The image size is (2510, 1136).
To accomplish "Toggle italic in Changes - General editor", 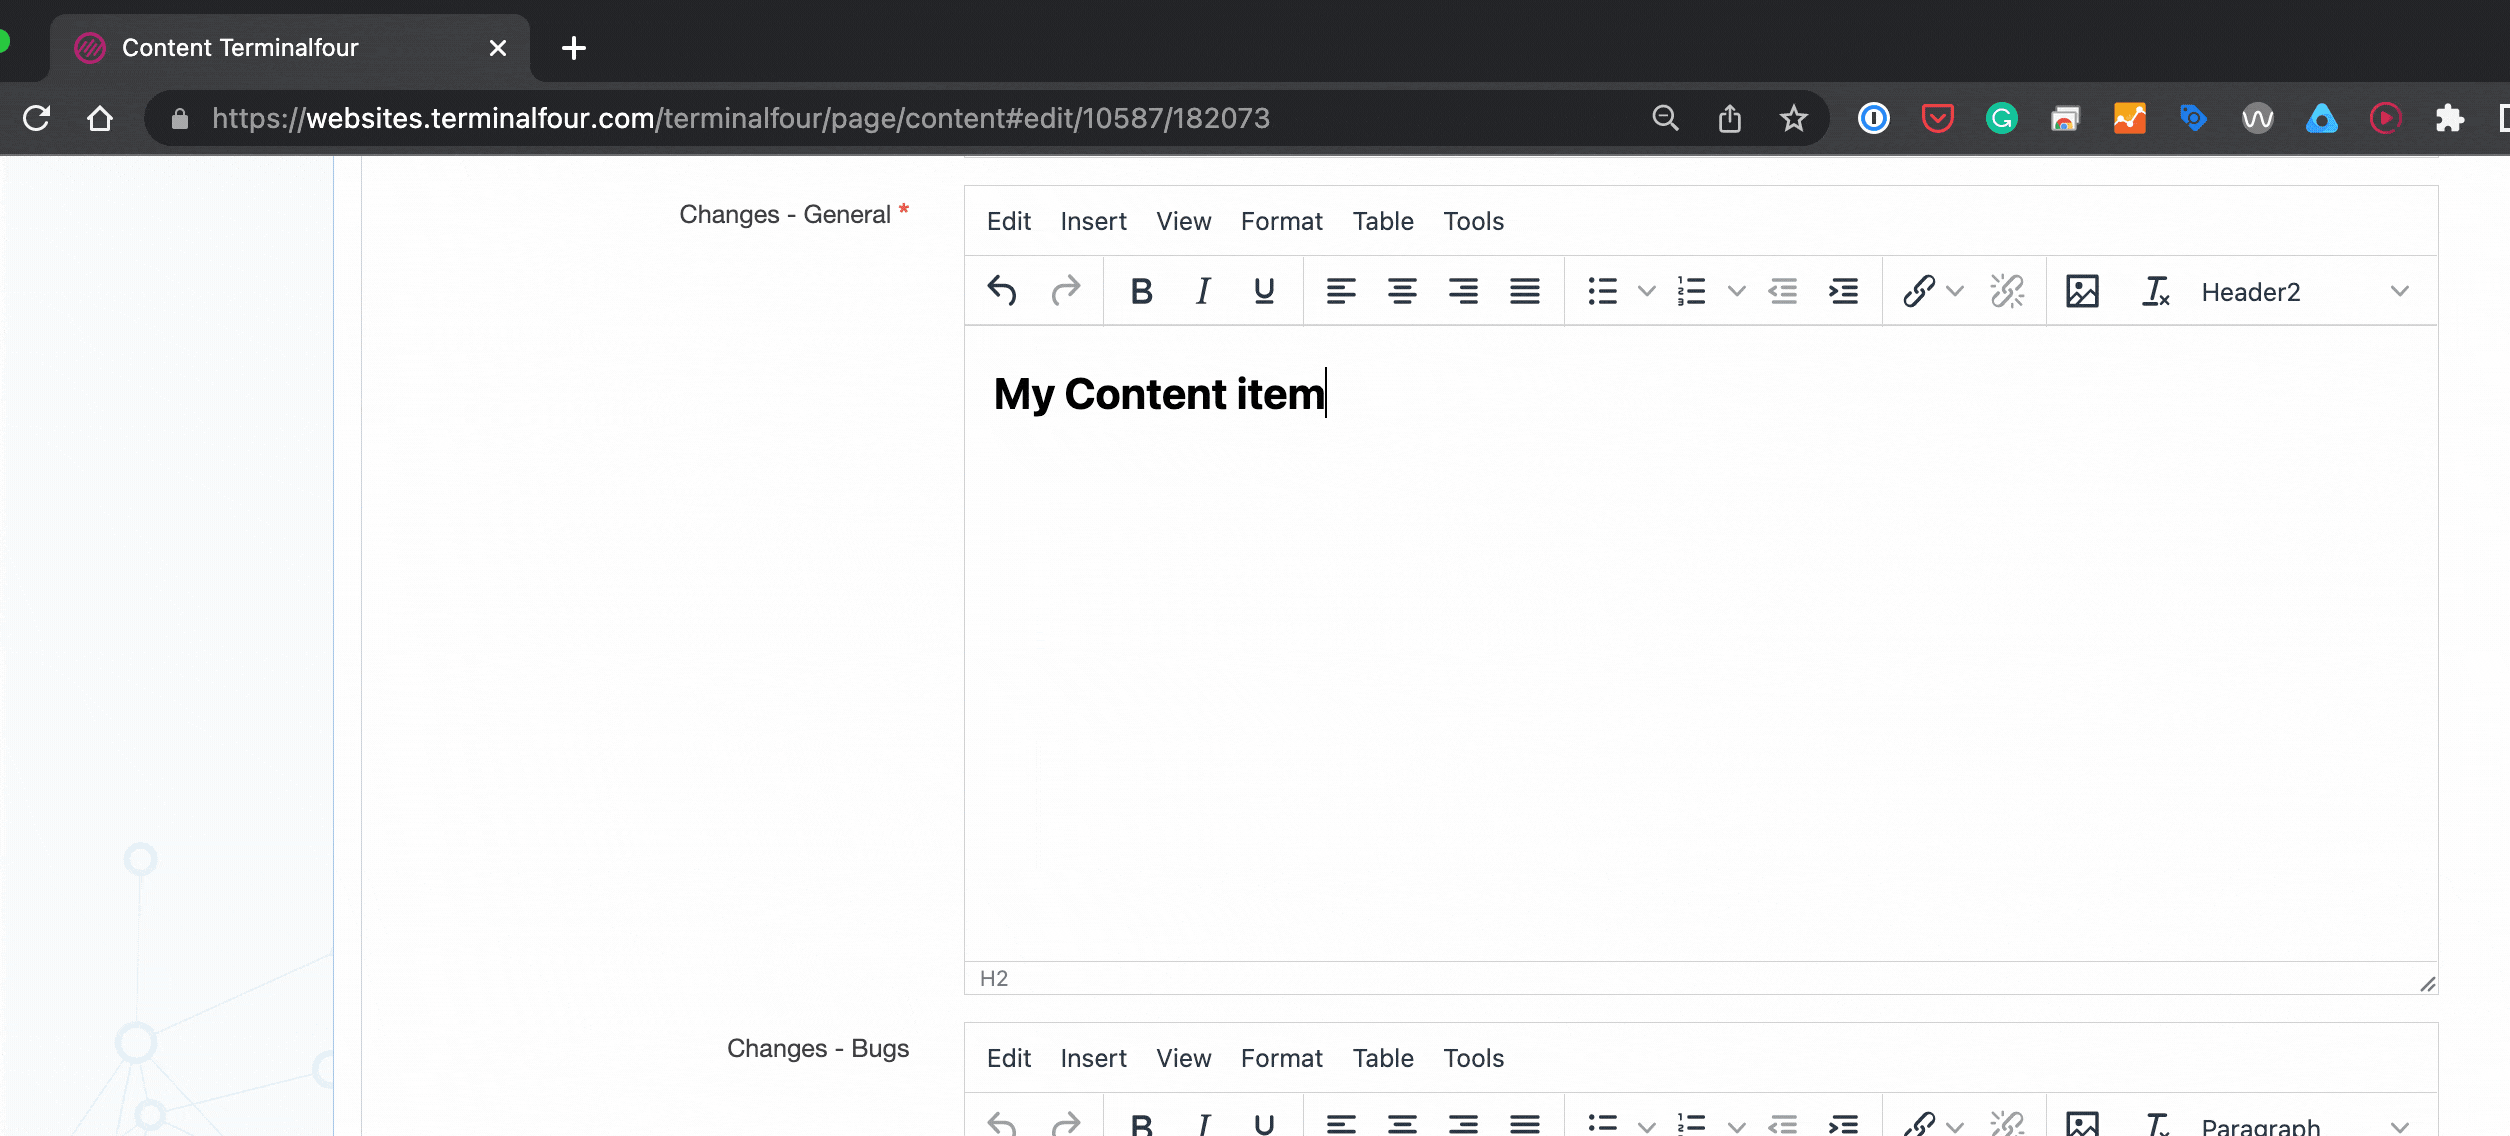I will click(1203, 291).
